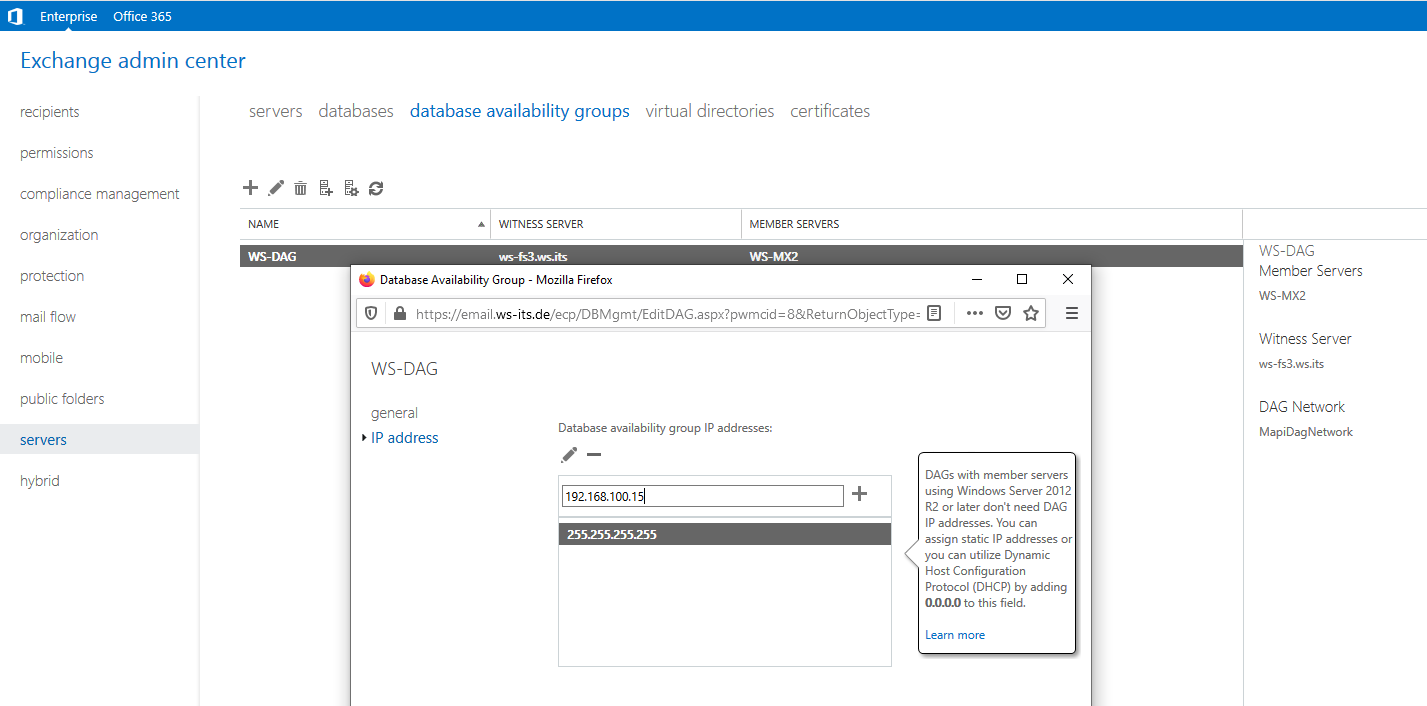Bookmark this page with star icon
1427x706 pixels.
(x=1031, y=313)
